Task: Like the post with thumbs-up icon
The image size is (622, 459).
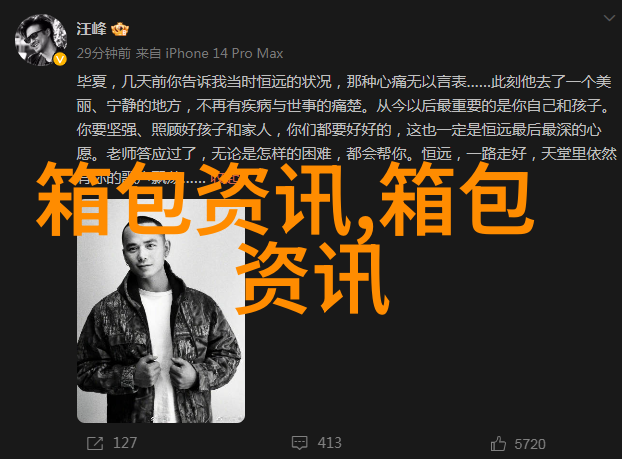Action: click(498, 444)
